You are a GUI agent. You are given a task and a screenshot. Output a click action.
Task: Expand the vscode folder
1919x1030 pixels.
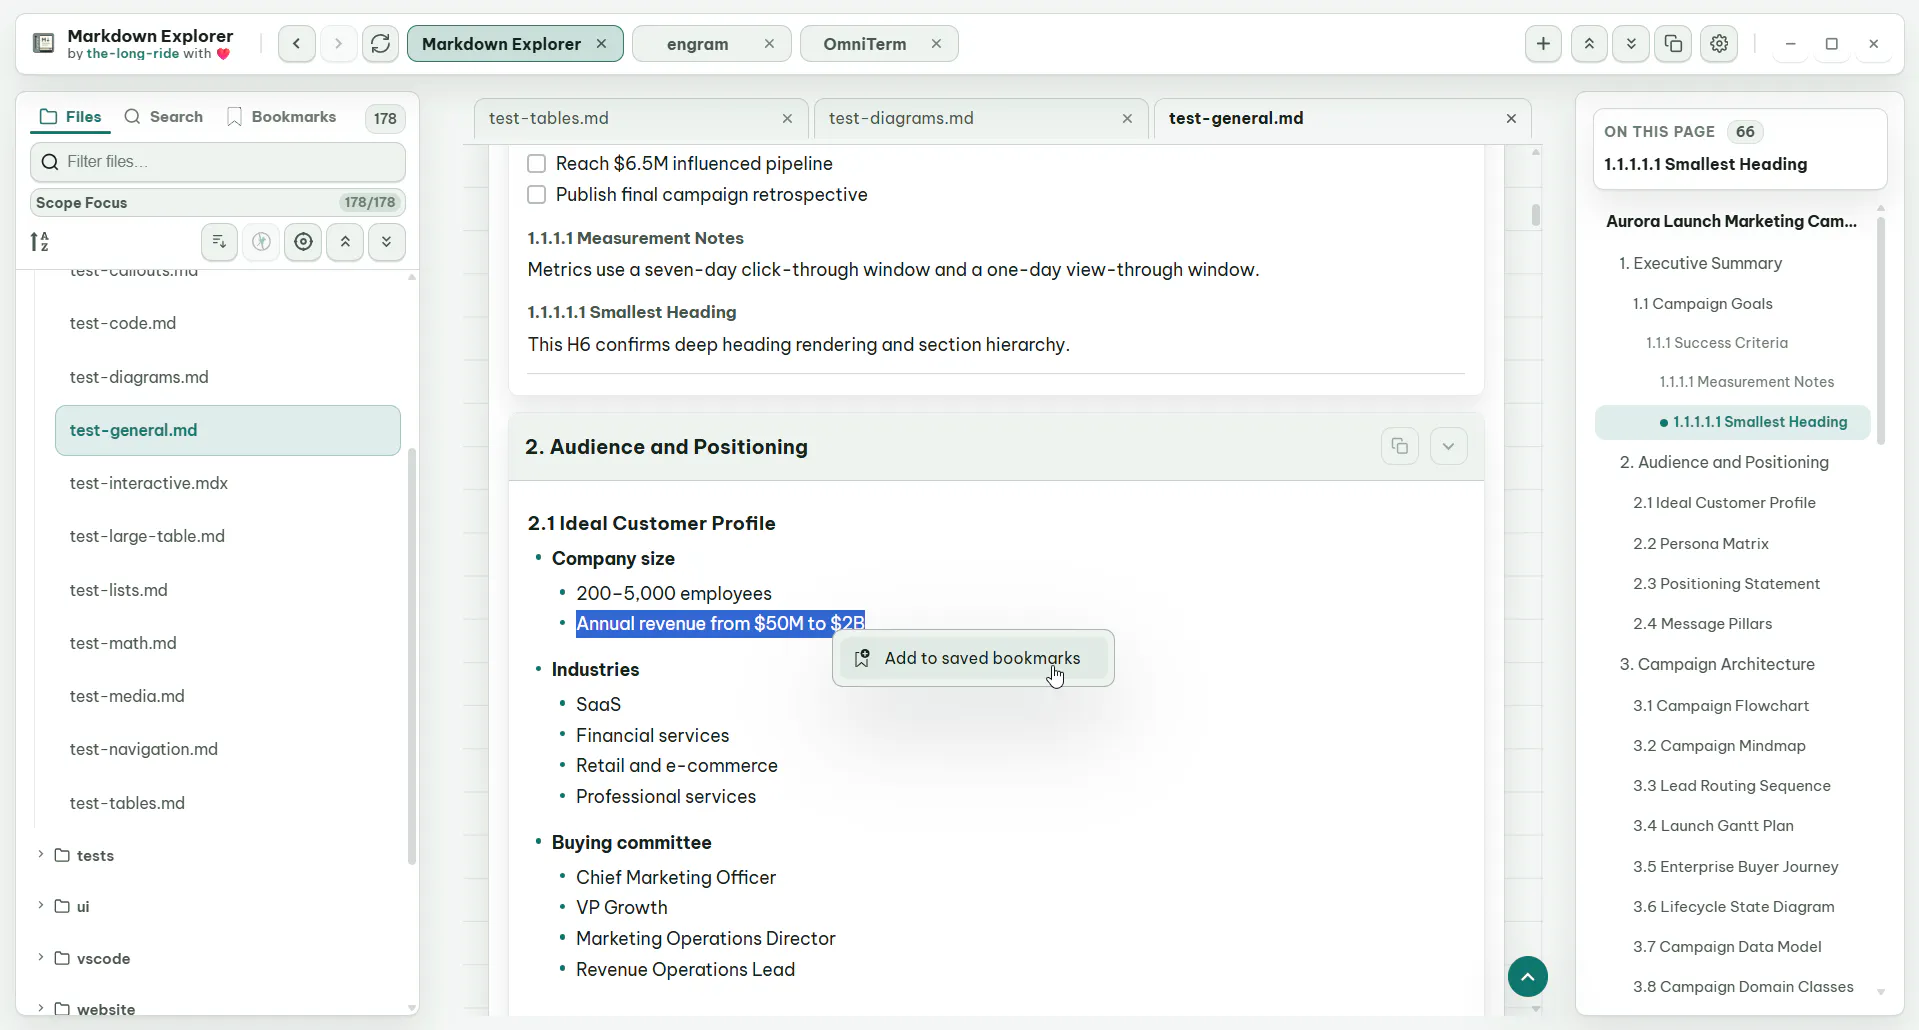click(41, 958)
